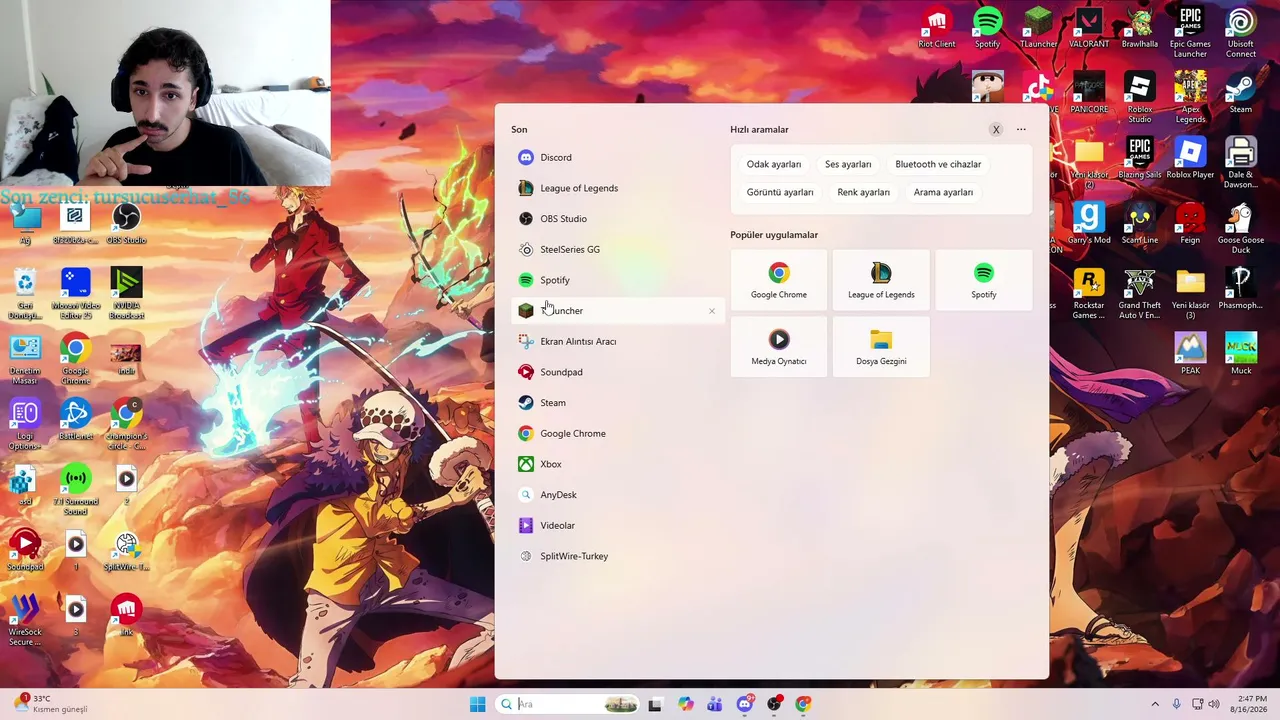Viewport: 1280px width, 720px height.
Task: Select the Apex Legends desktop shortcut
Action: point(1190,98)
